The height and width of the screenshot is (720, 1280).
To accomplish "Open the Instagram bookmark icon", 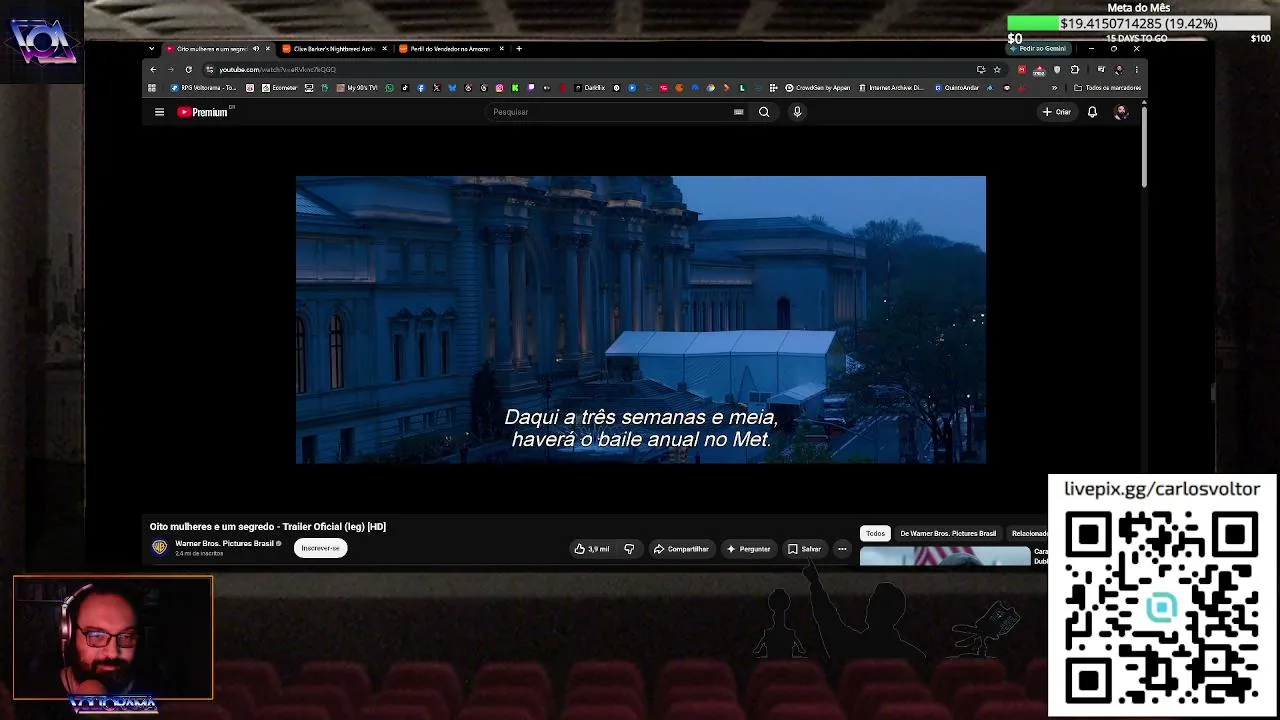I will [500, 88].
